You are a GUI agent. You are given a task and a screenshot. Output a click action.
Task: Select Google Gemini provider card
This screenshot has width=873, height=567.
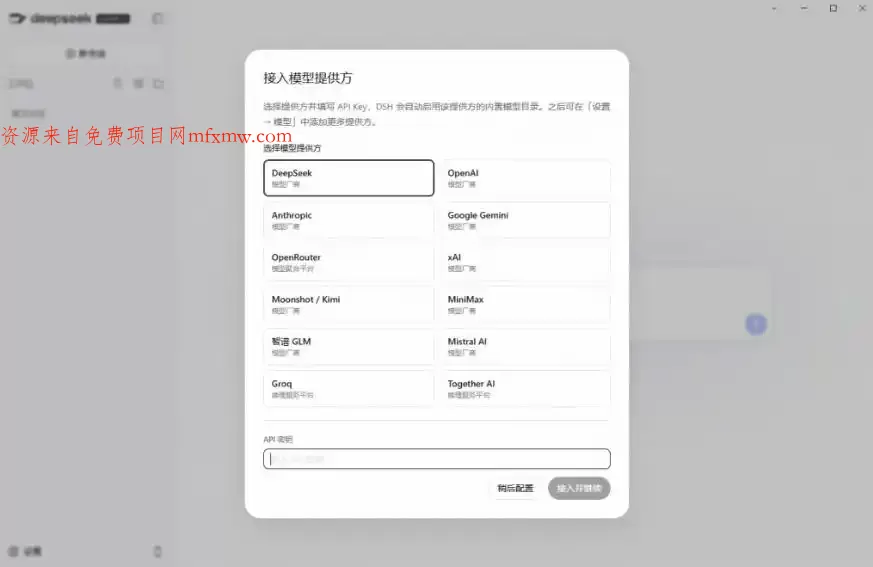[526, 221]
